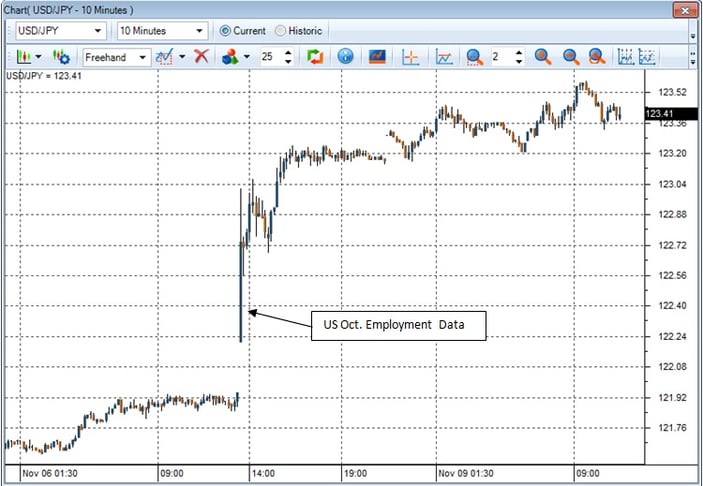Click the 25 numeric input field

pos(272,57)
